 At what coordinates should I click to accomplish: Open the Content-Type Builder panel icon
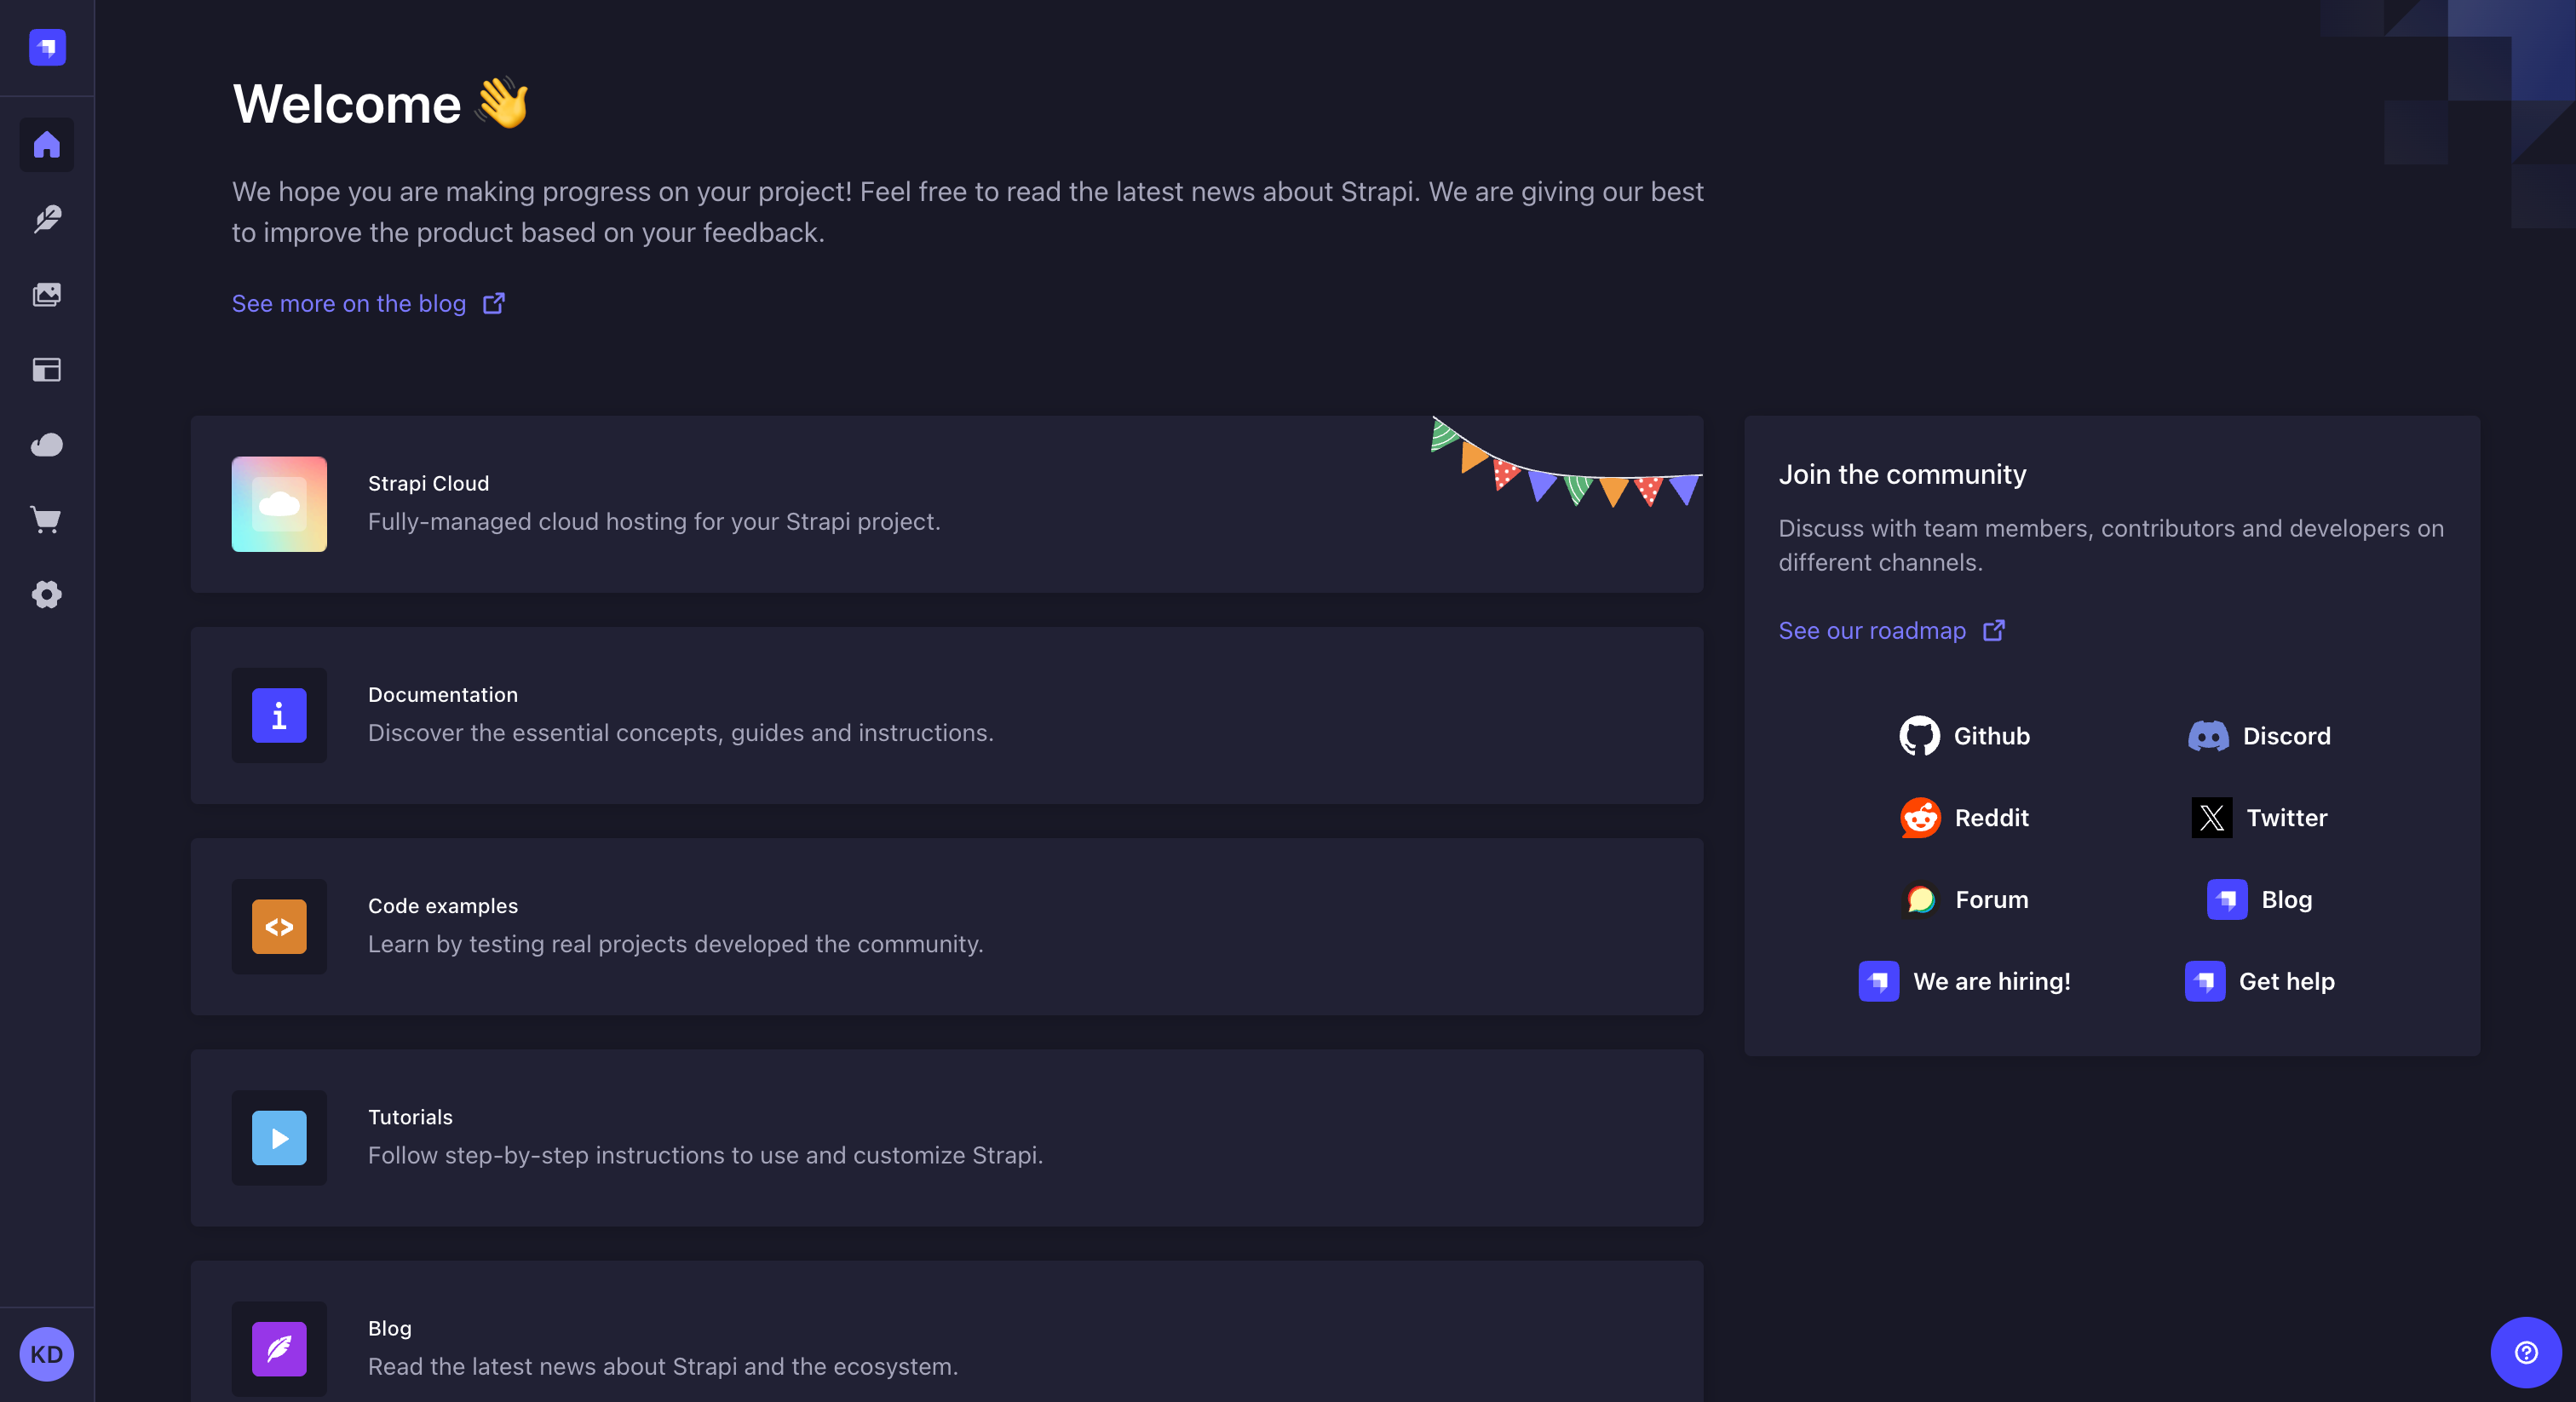point(46,369)
